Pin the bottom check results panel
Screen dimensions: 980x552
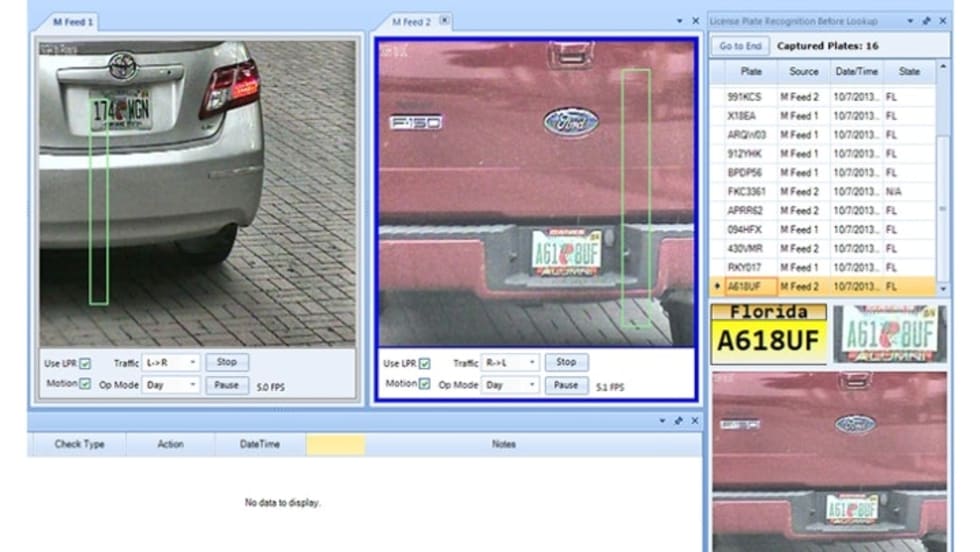tap(678, 421)
